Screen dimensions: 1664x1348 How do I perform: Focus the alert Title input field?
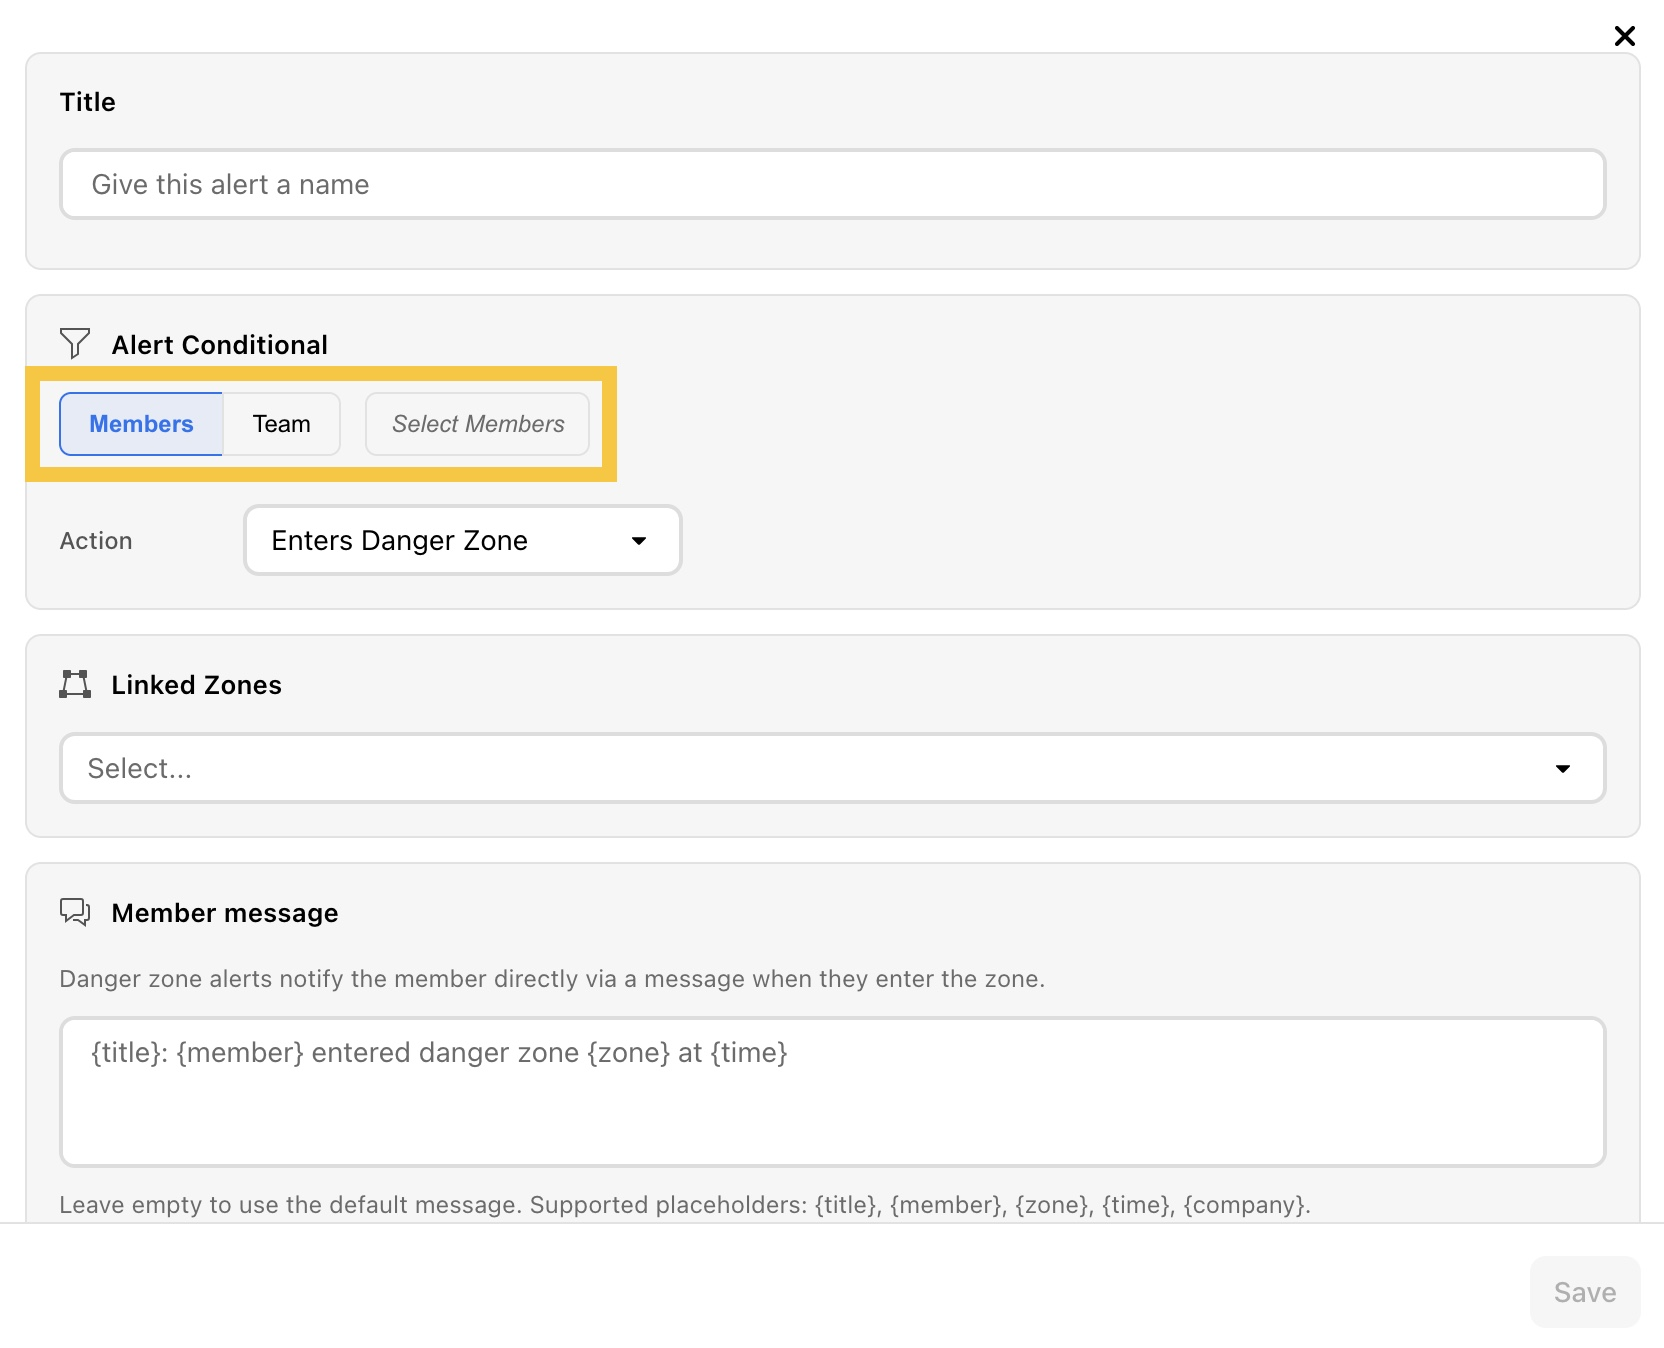[833, 184]
